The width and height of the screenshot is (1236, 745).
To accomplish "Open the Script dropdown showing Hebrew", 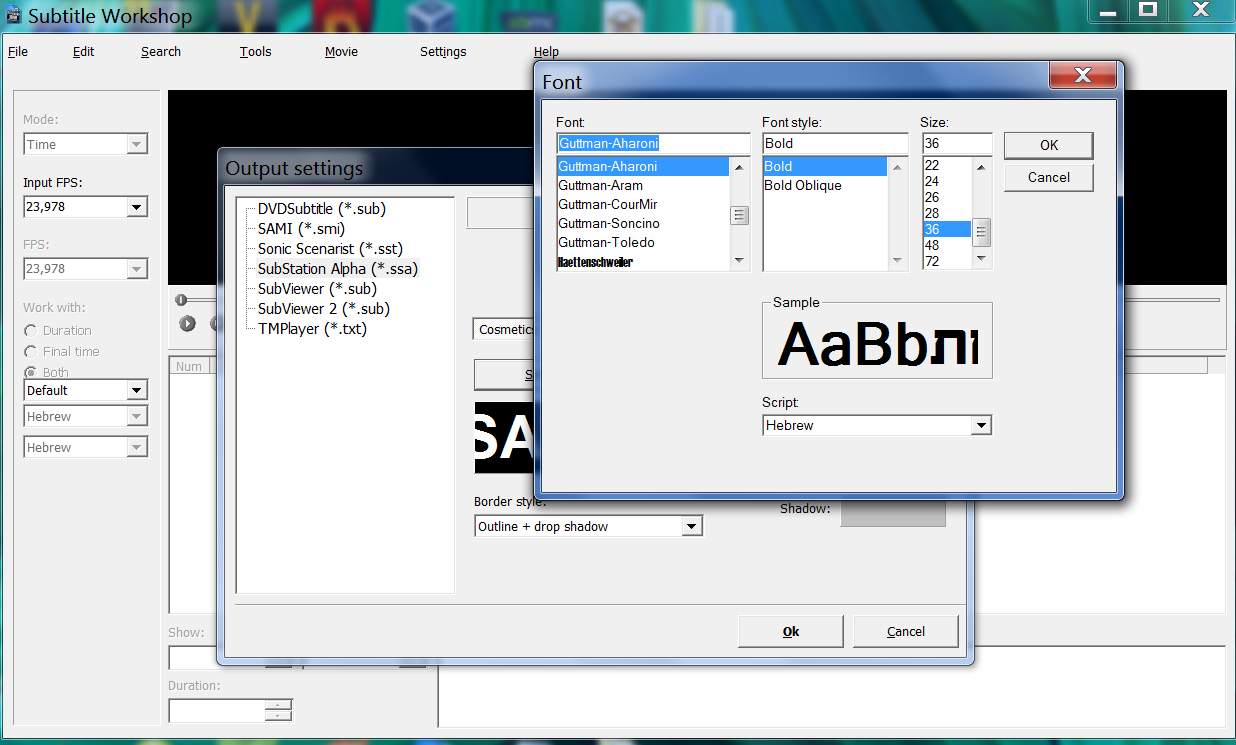I will click(981, 425).
